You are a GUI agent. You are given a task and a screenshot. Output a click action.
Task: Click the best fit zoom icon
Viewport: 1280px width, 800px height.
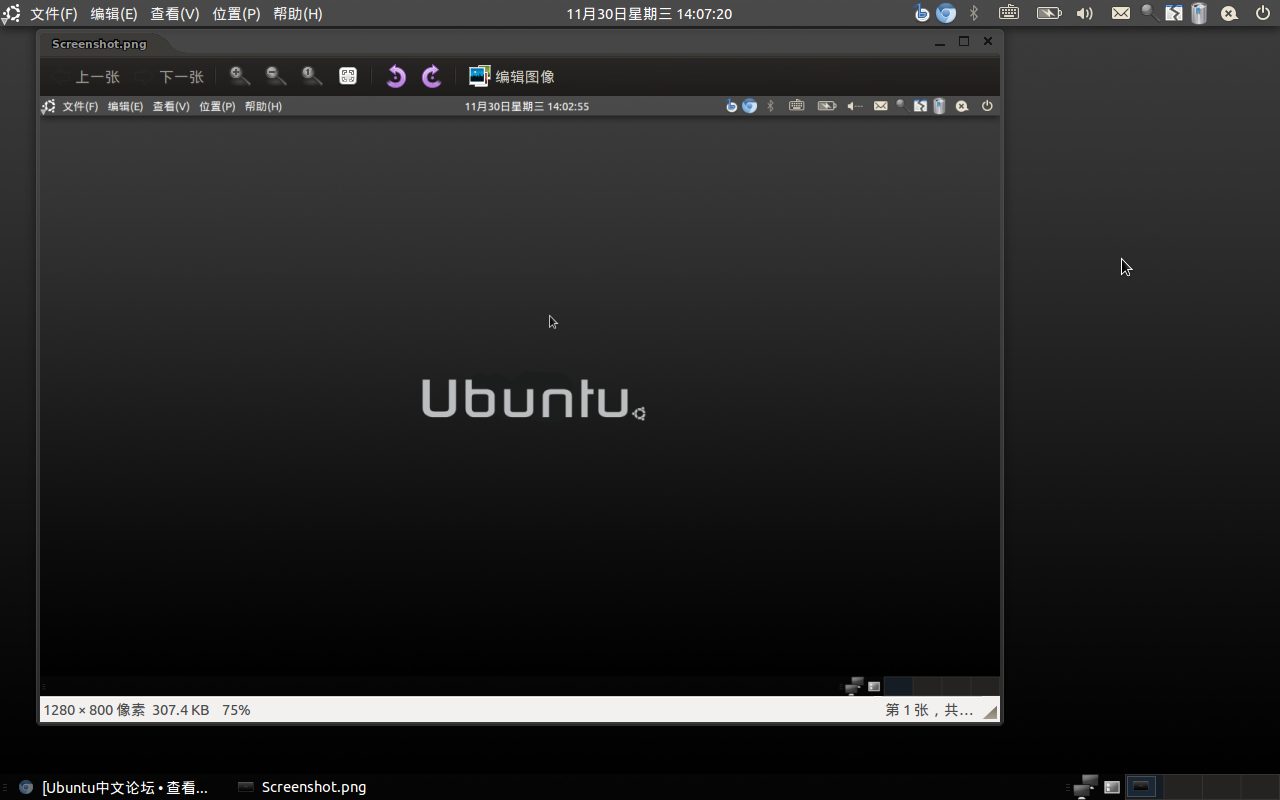coord(348,76)
